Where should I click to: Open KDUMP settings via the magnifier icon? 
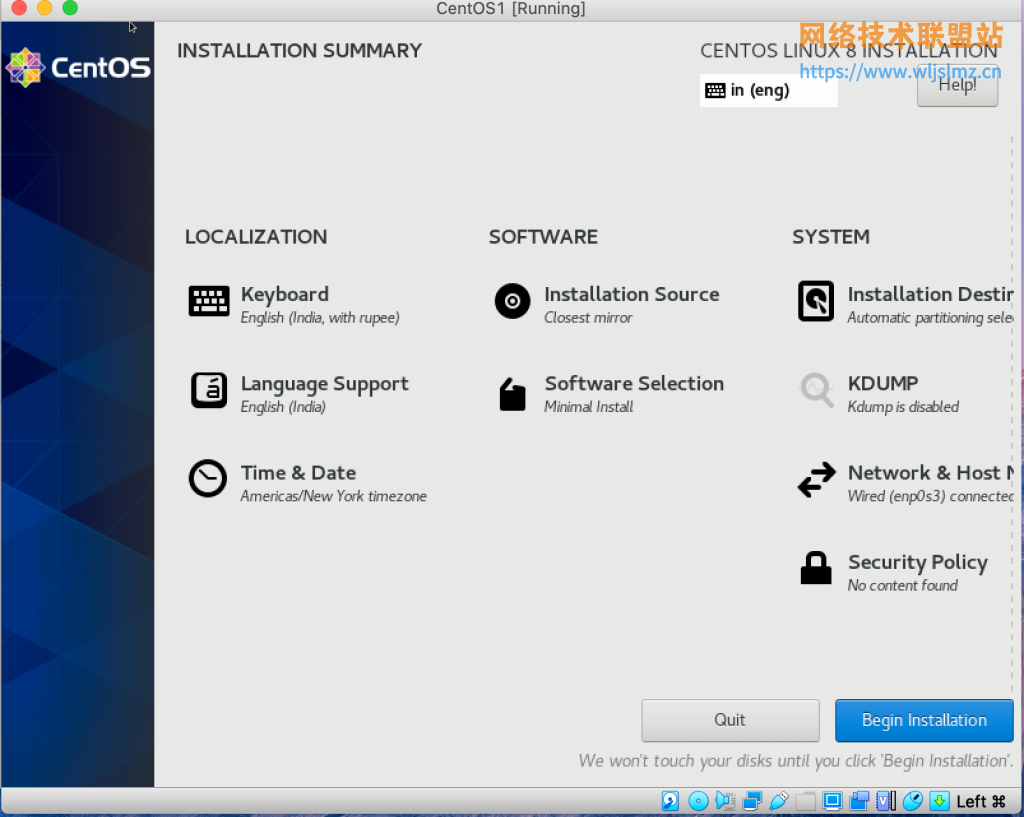click(x=816, y=389)
